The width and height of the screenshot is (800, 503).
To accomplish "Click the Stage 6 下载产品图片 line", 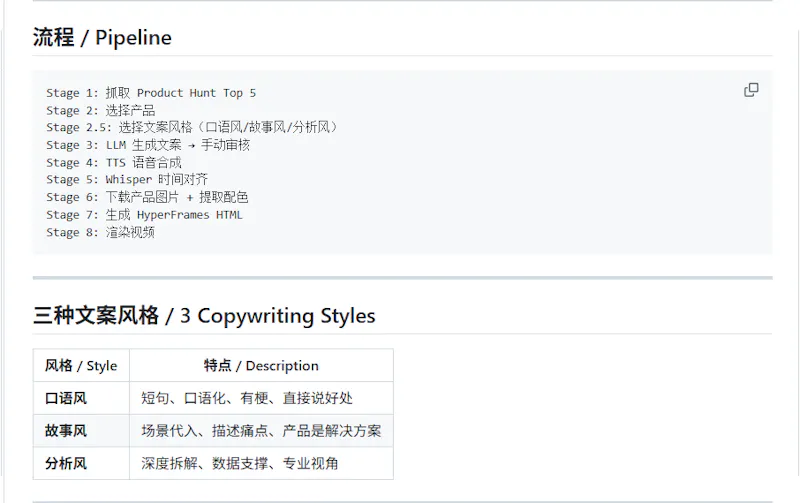I will pos(147,197).
